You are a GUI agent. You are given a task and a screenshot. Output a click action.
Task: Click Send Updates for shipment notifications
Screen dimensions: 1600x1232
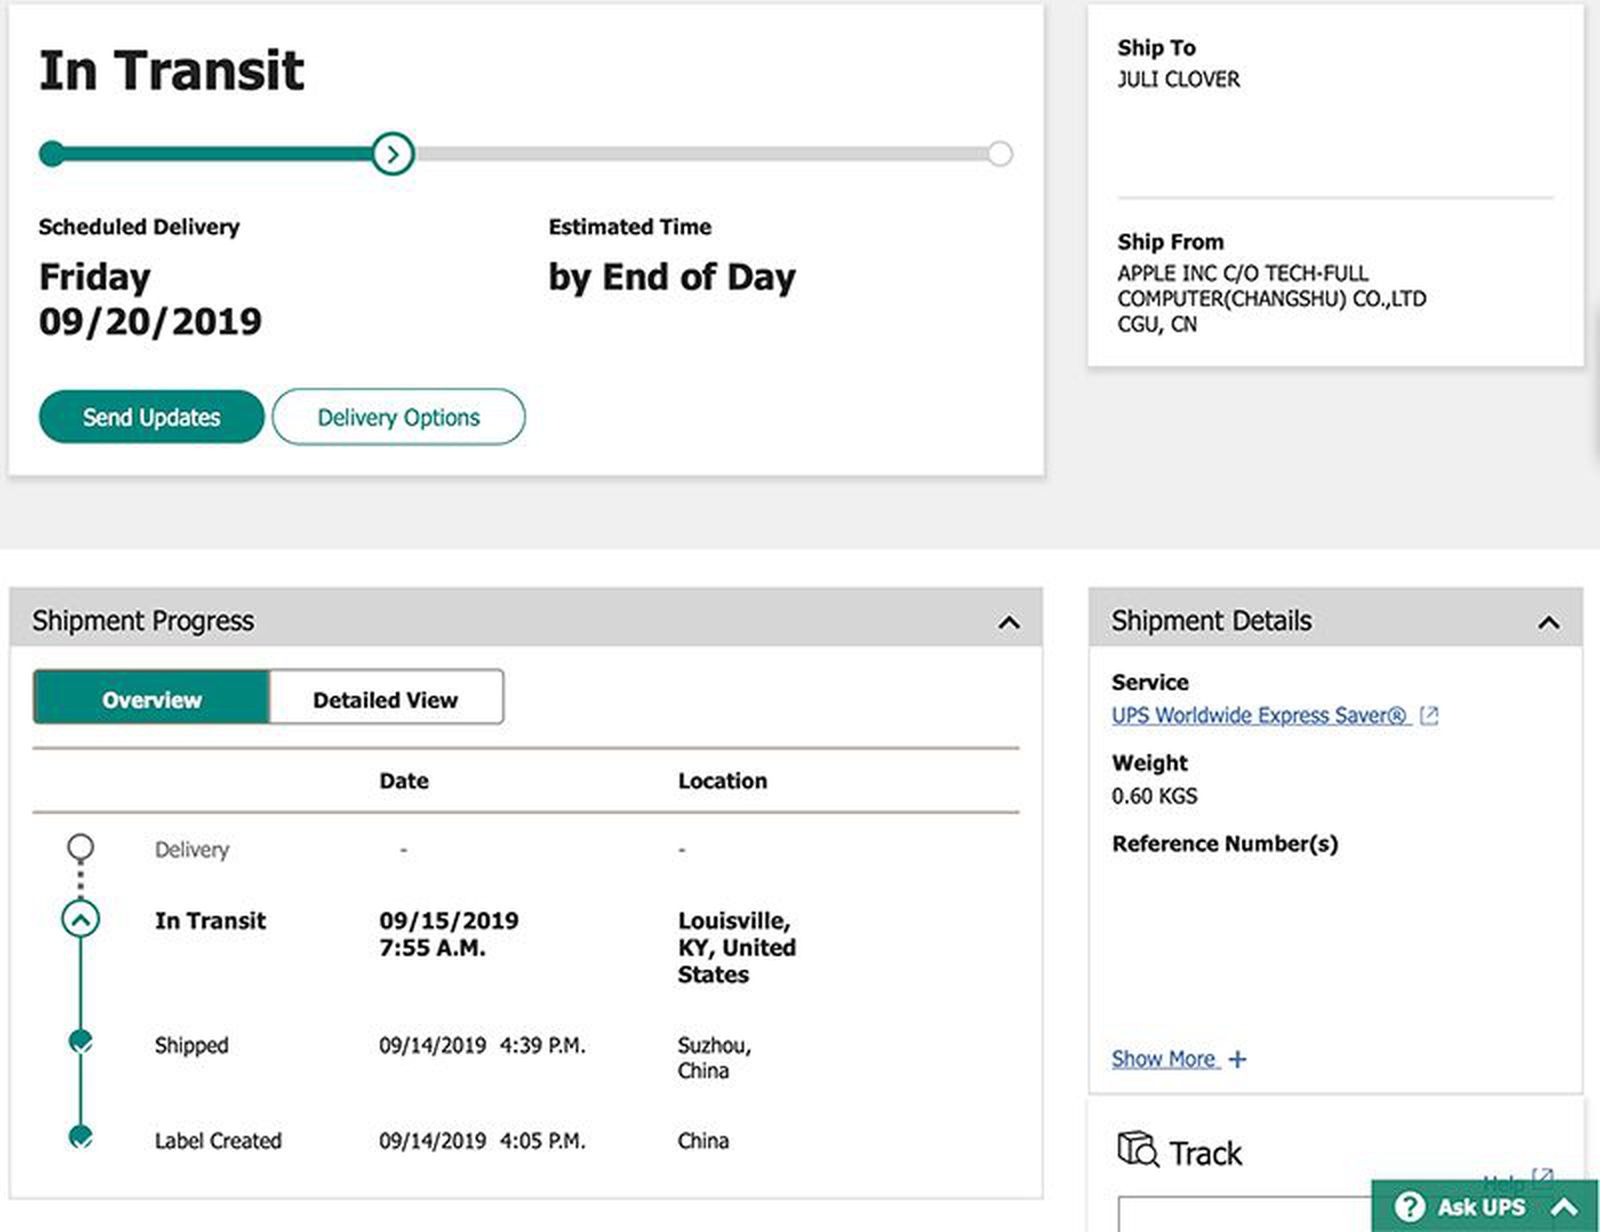point(151,417)
